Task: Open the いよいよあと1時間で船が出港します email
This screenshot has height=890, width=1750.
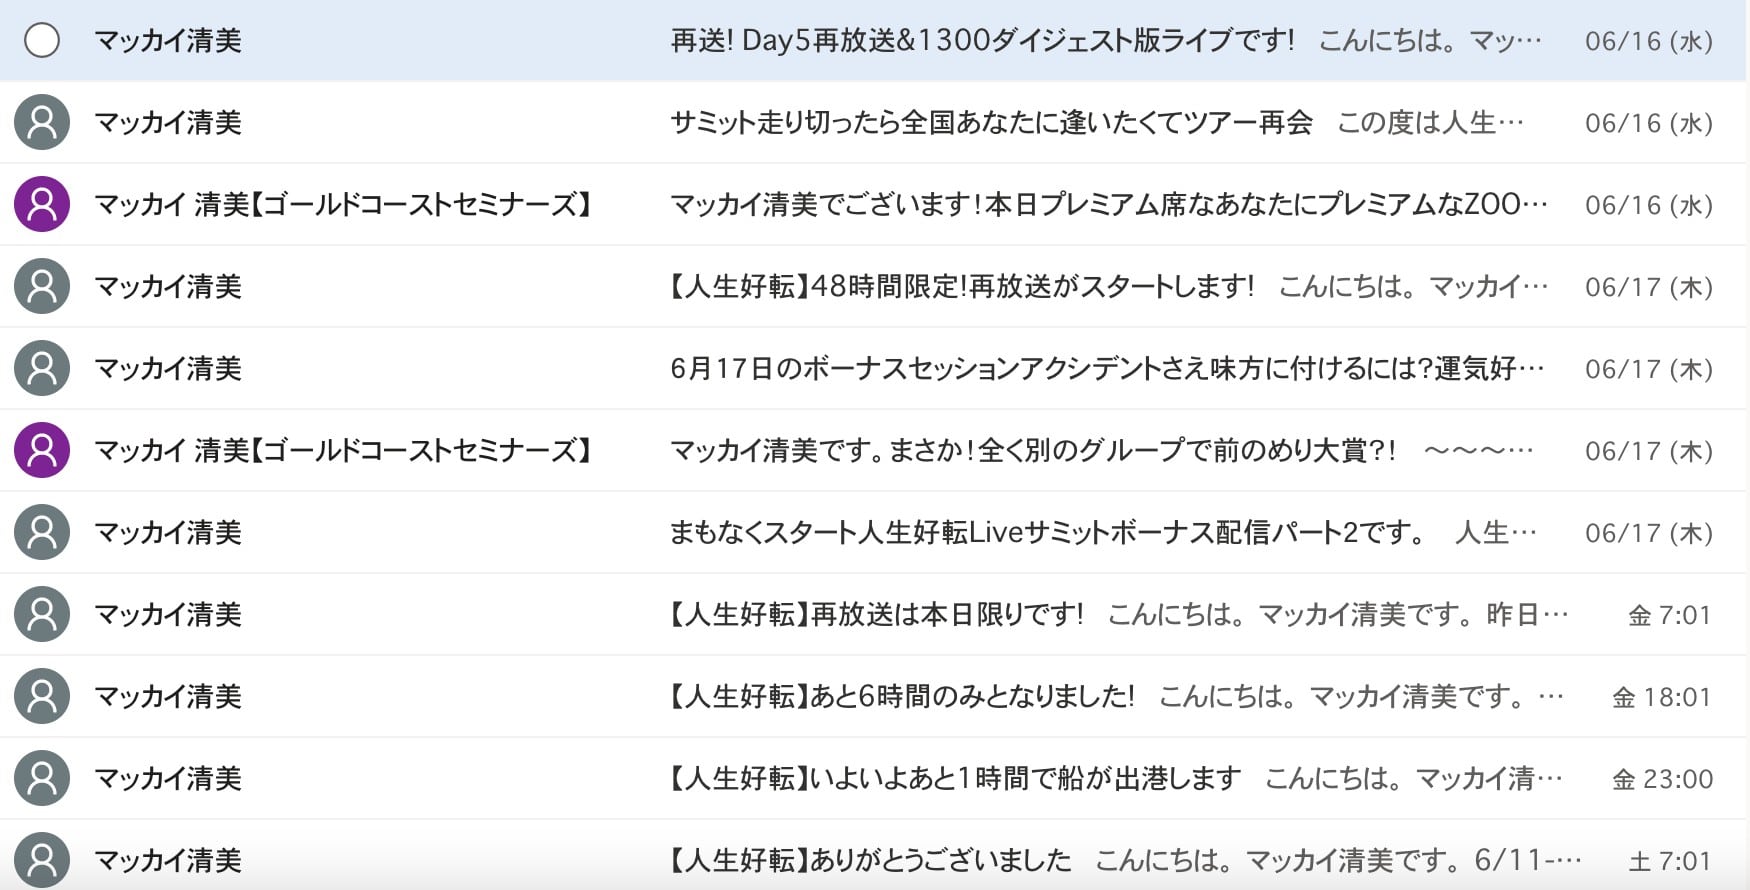Action: pos(955,779)
